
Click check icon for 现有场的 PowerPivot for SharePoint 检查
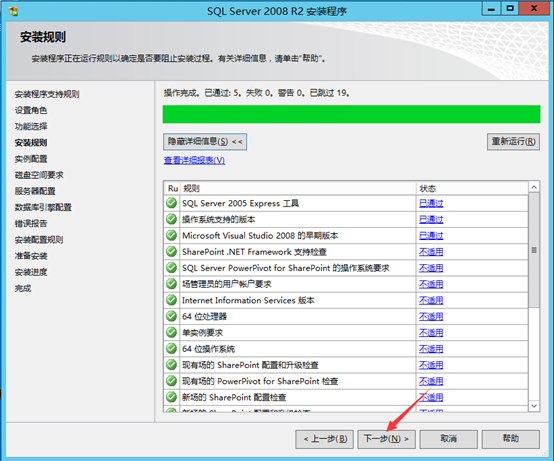coord(171,381)
